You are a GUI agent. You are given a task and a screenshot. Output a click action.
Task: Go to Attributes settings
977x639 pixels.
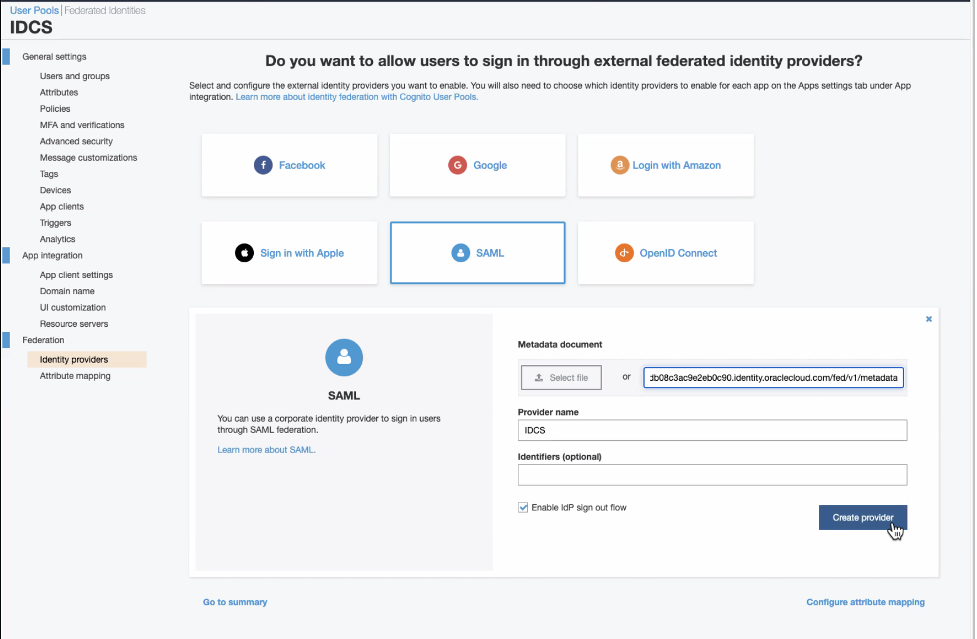point(59,92)
